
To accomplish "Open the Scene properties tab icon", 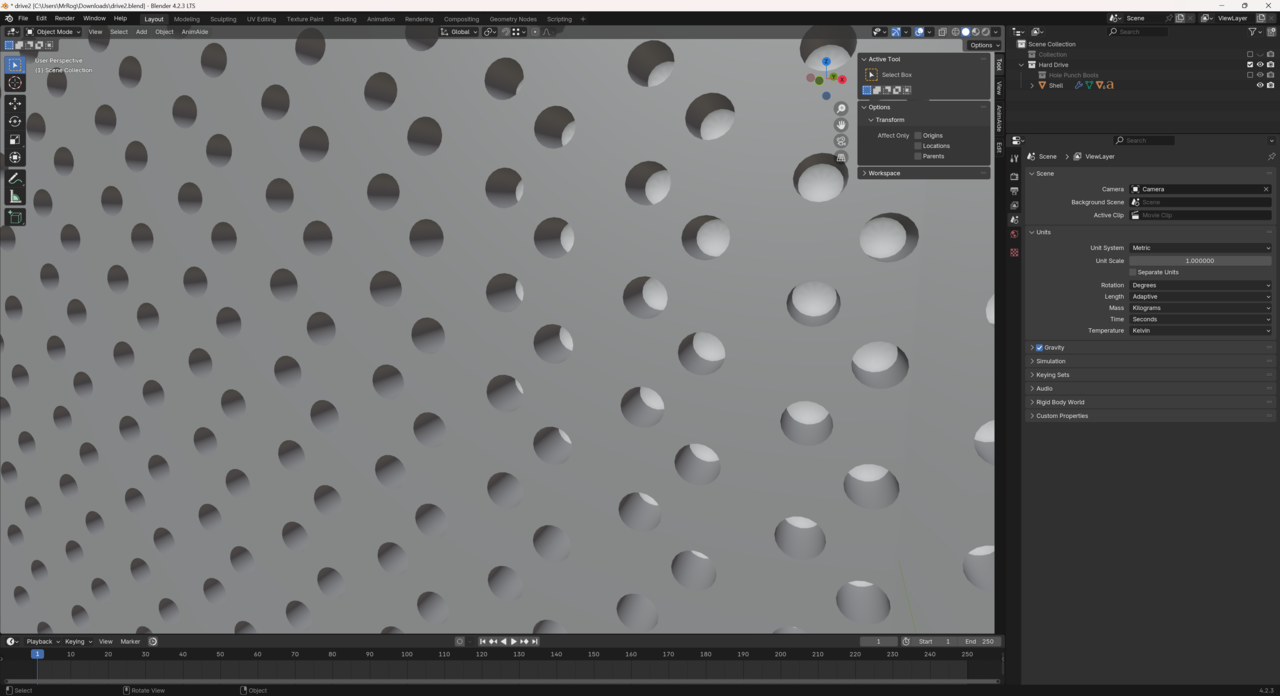I will coord(1014,220).
